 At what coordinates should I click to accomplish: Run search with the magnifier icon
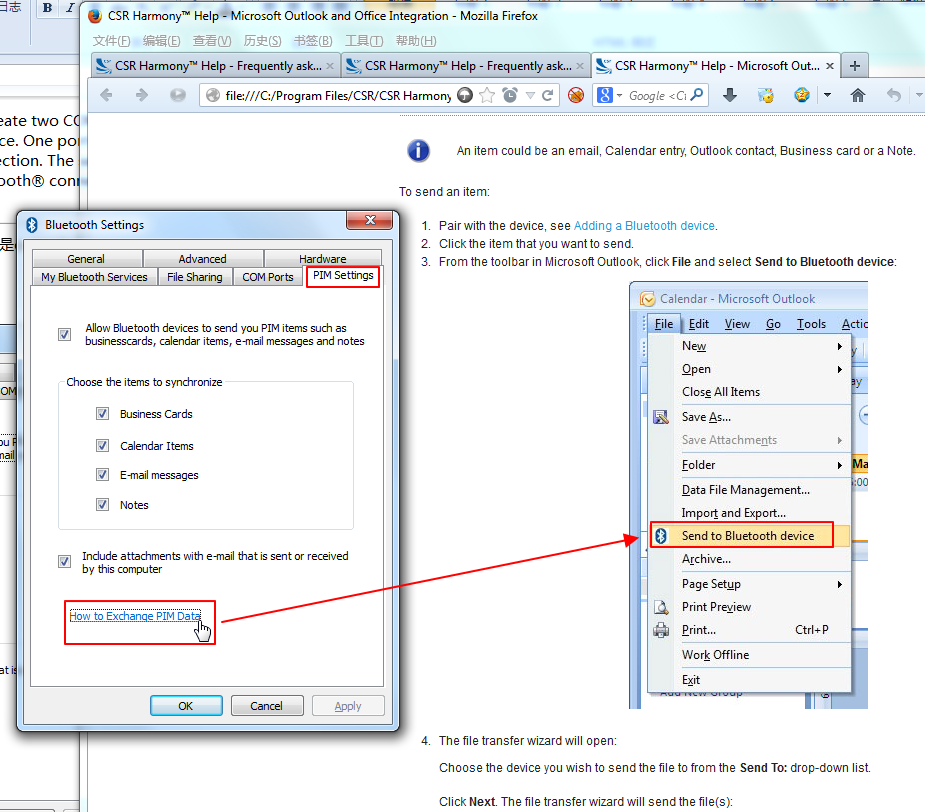tap(697, 94)
